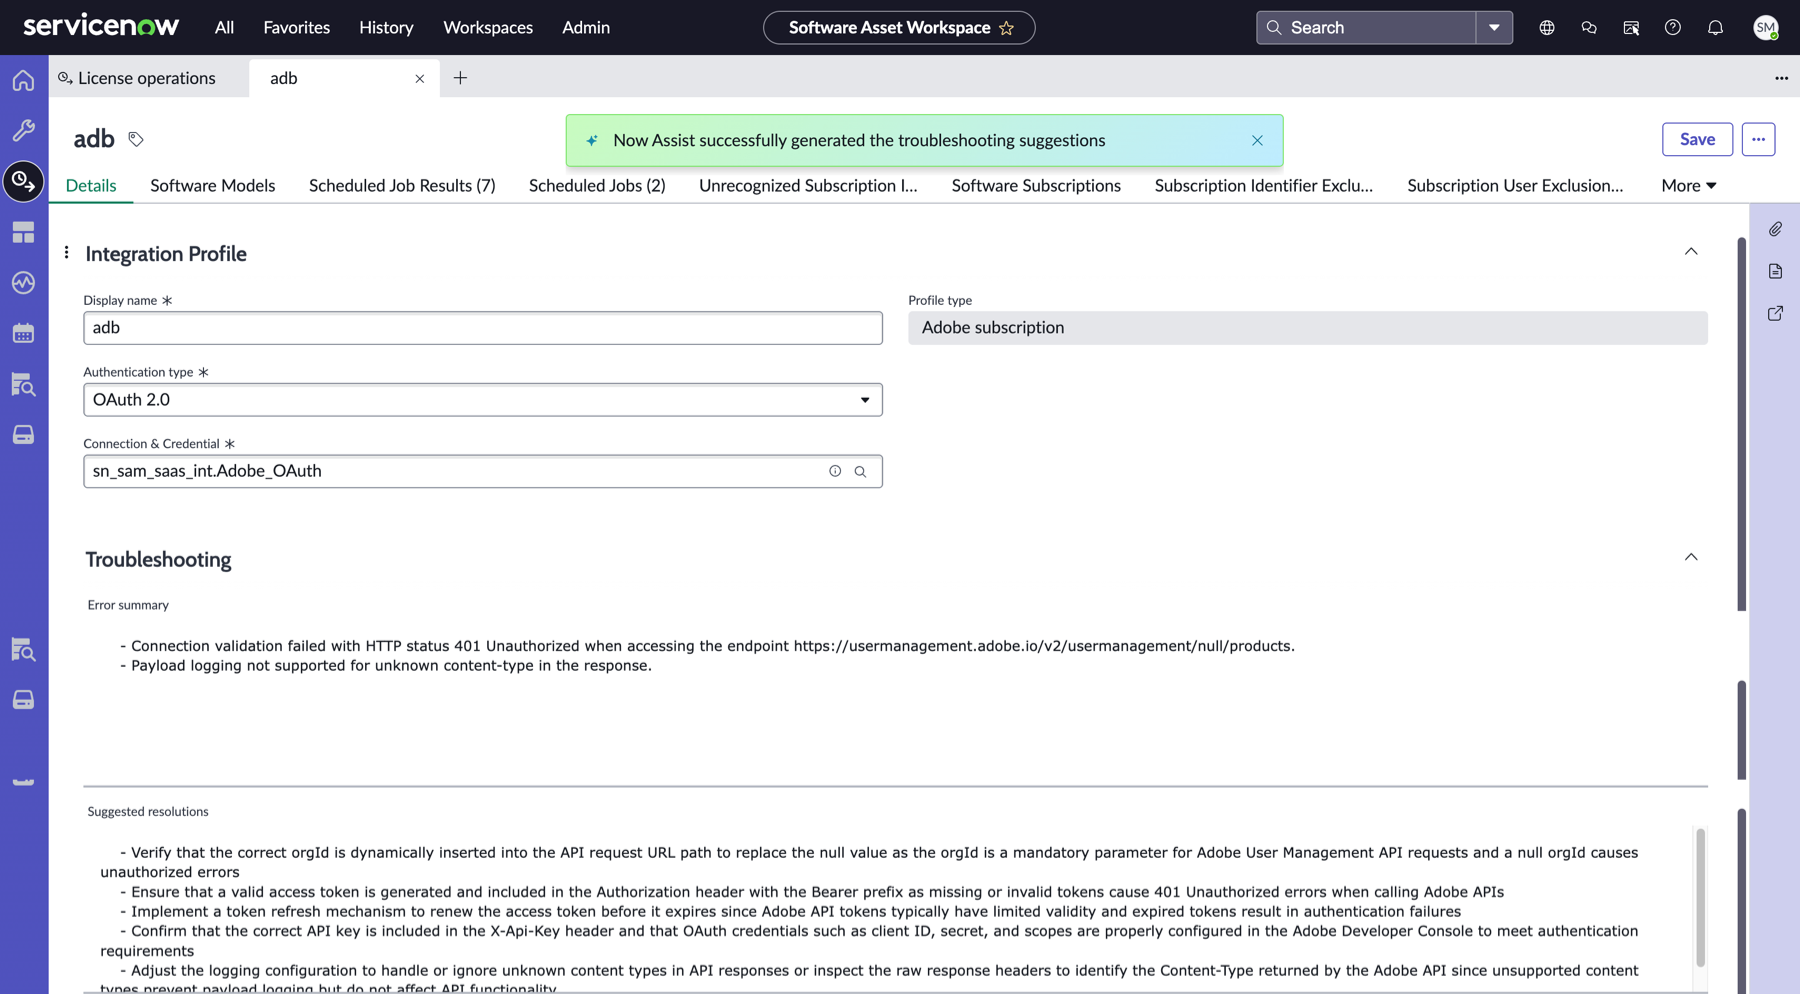
Task: Collapse the Integration Profile section
Action: (x=1691, y=251)
